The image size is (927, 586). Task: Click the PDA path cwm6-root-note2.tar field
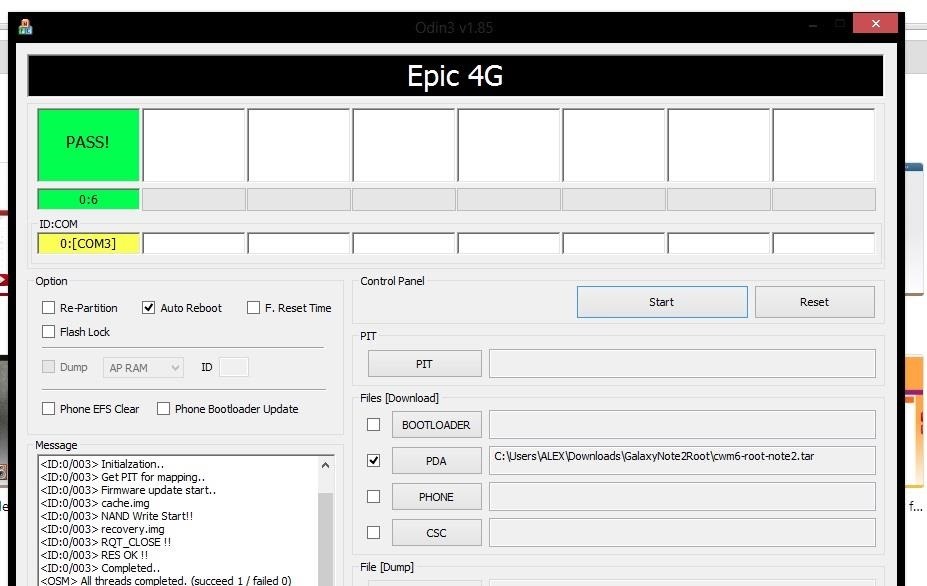coord(682,460)
